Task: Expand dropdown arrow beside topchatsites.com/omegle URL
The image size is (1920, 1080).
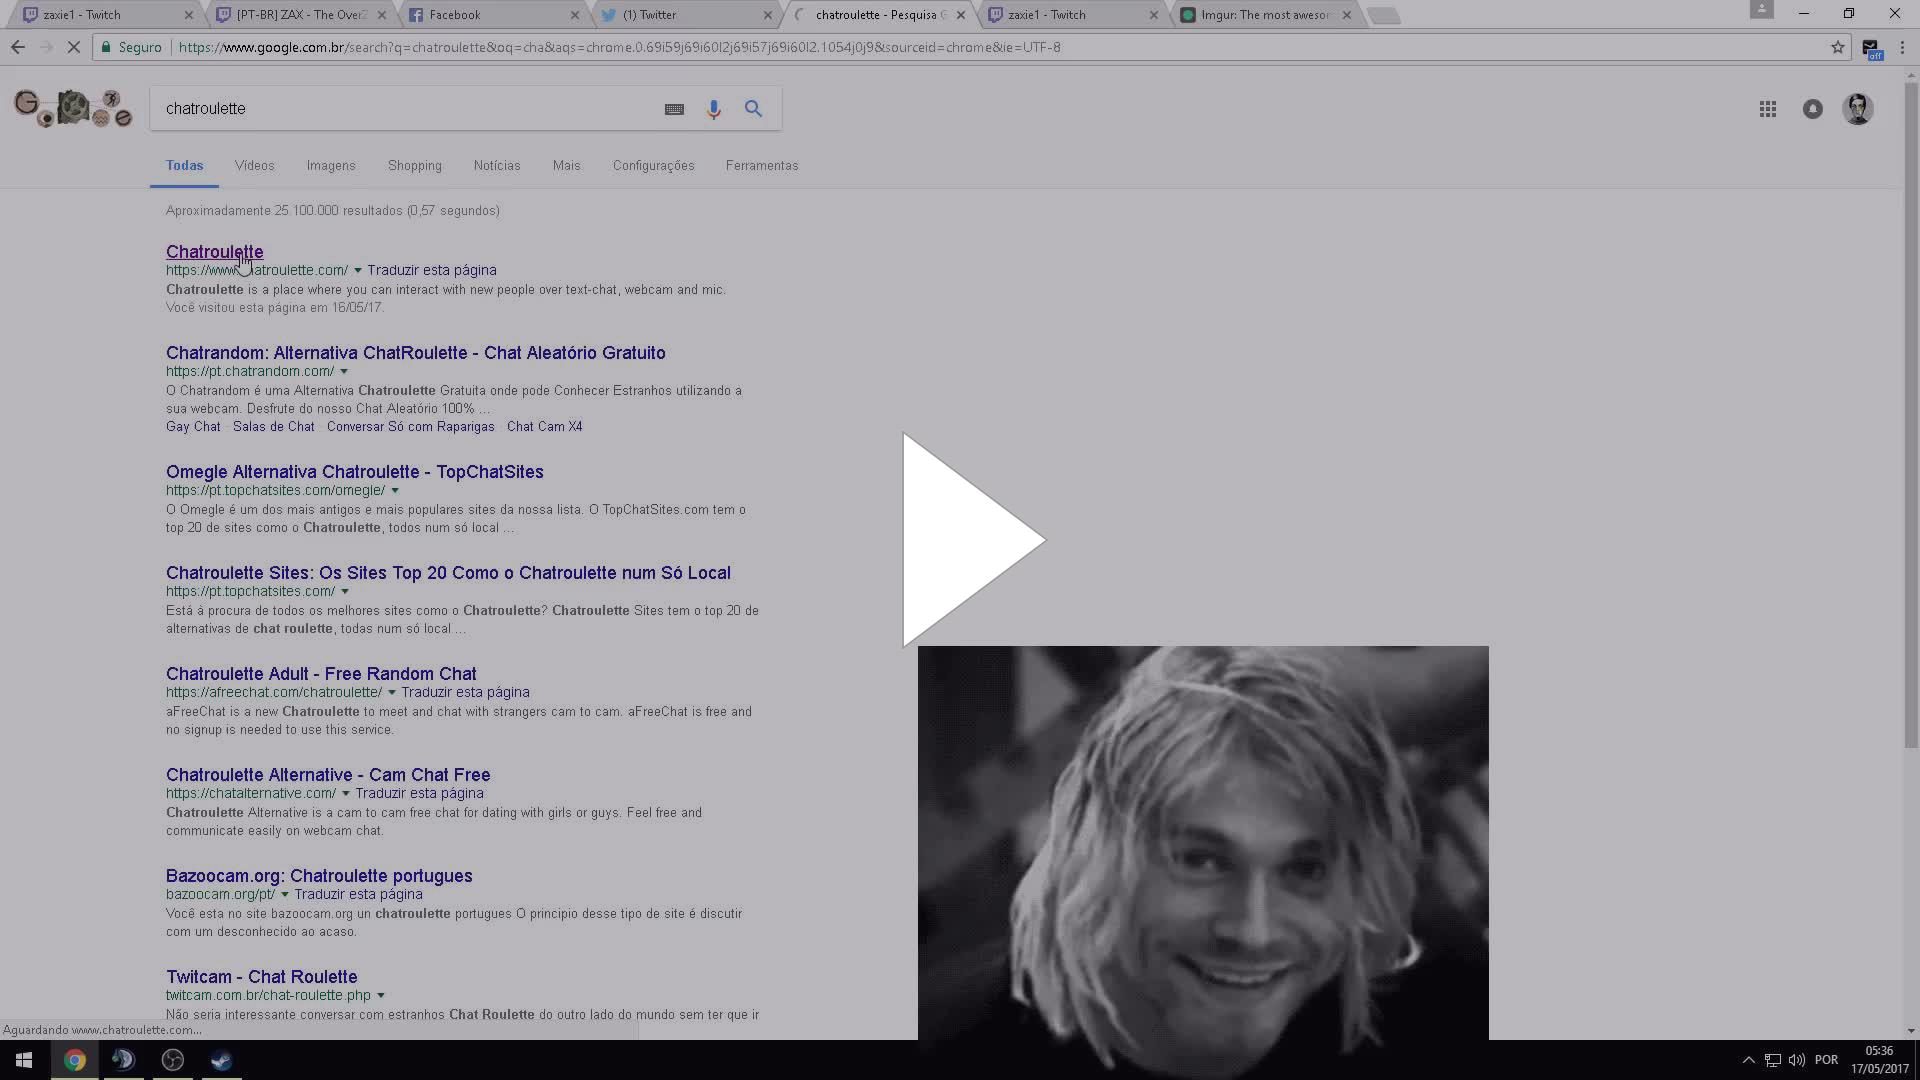Action: [x=395, y=491]
